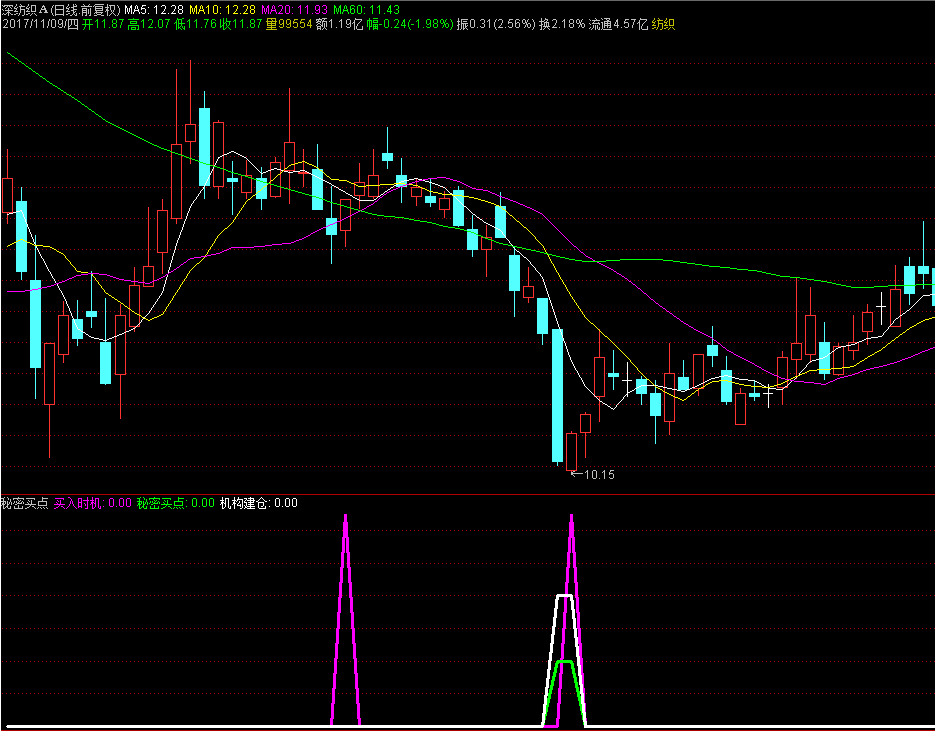Click the close price 收11.87
This screenshot has height=731, width=935.
241,24
